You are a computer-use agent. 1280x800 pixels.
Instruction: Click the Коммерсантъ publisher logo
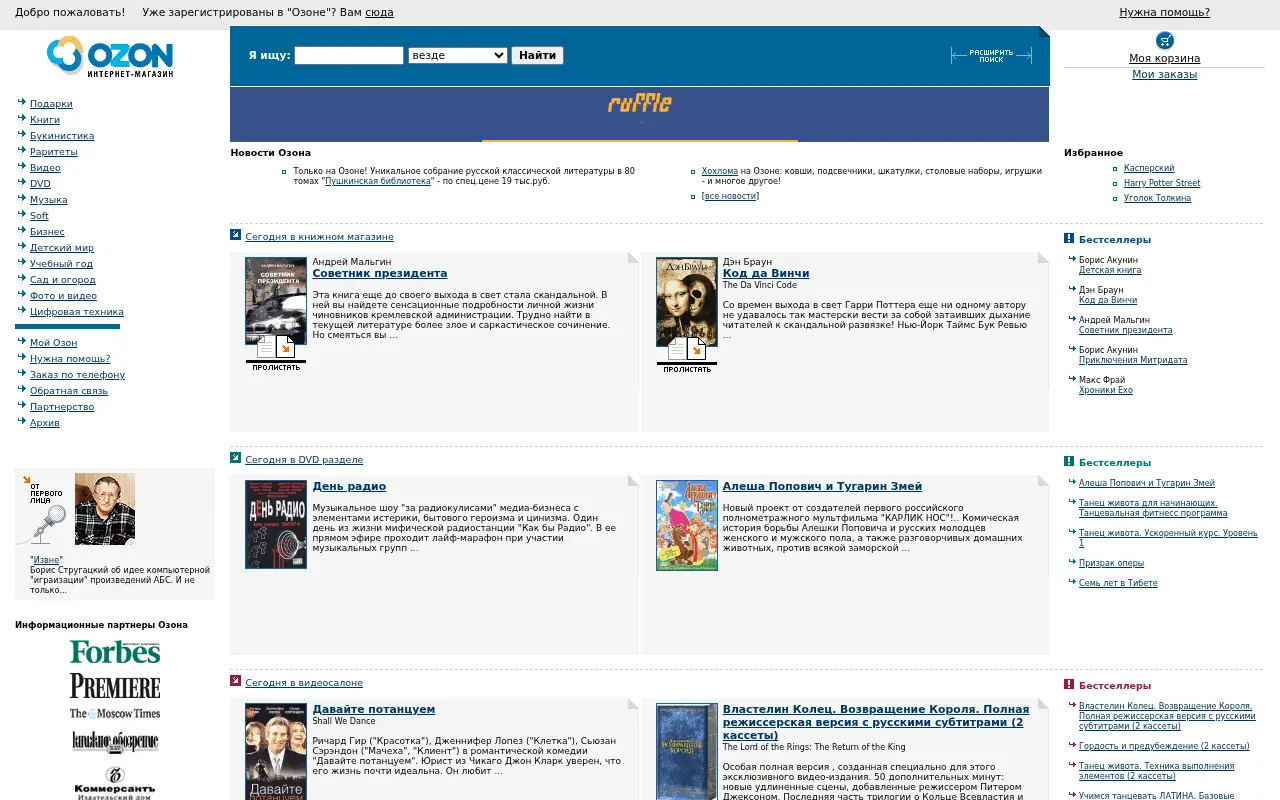[115, 783]
